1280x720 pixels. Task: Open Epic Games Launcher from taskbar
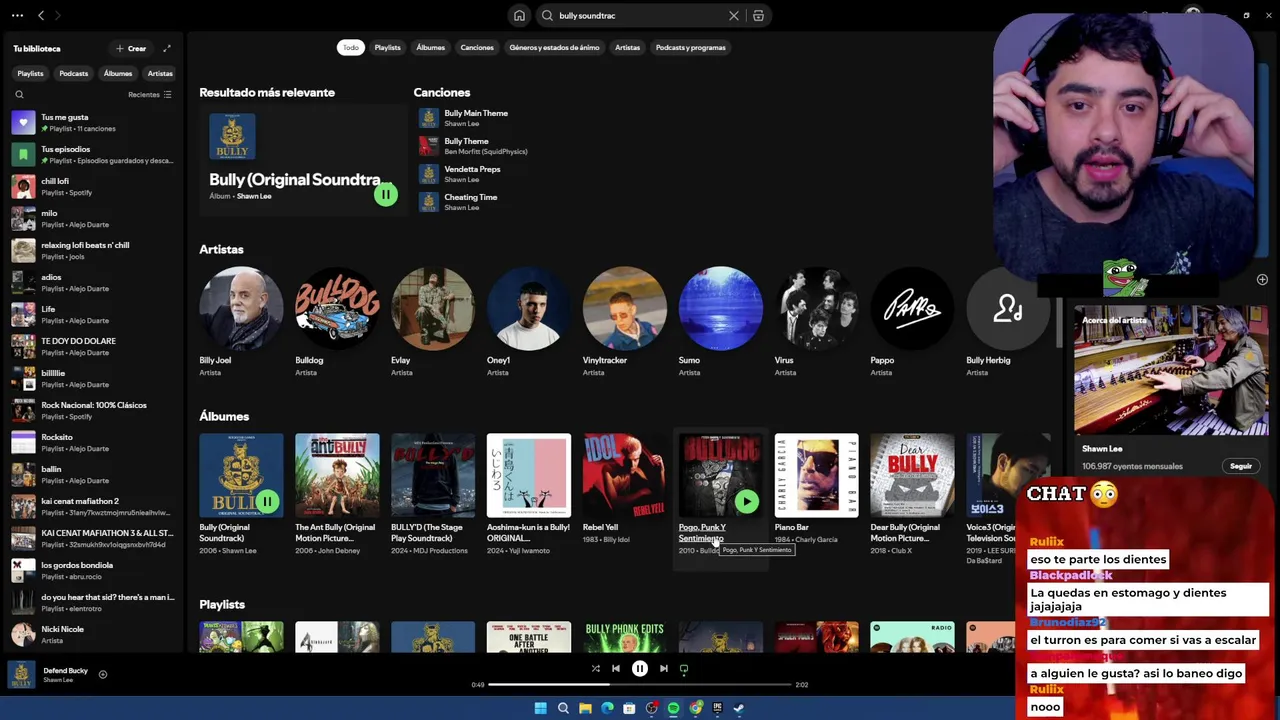[717, 708]
